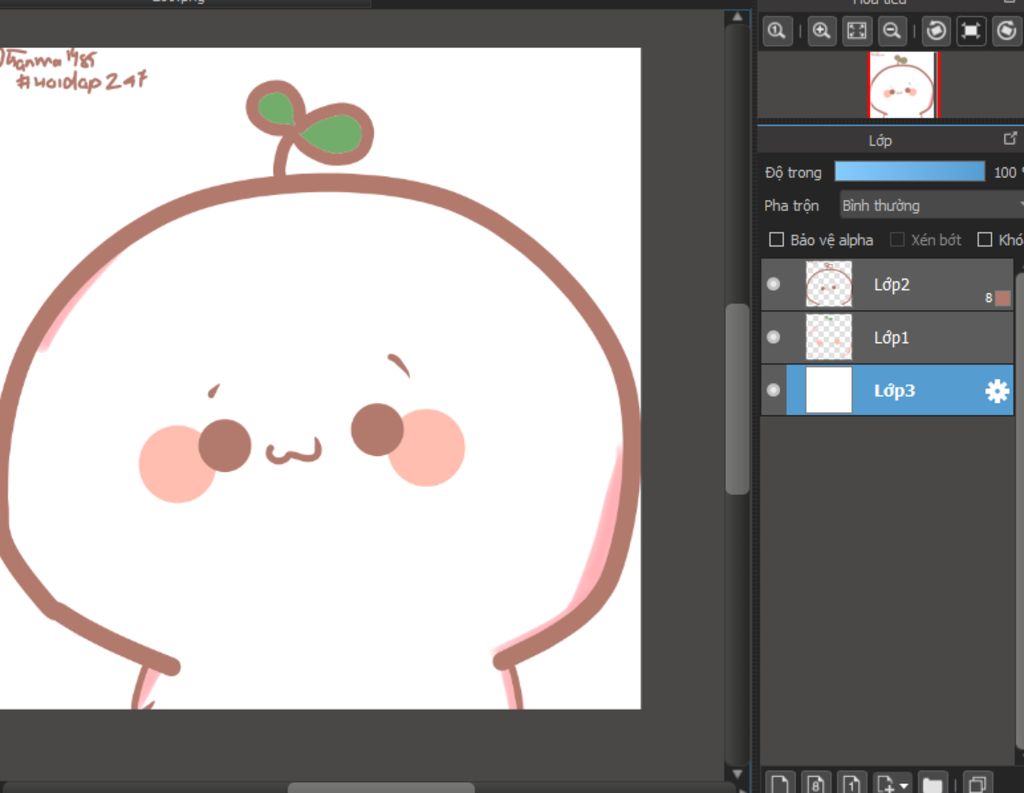Click the canvas vertical scrollbar thumb
Image resolution: width=1024 pixels, height=793 pixels.
[737, 398]
